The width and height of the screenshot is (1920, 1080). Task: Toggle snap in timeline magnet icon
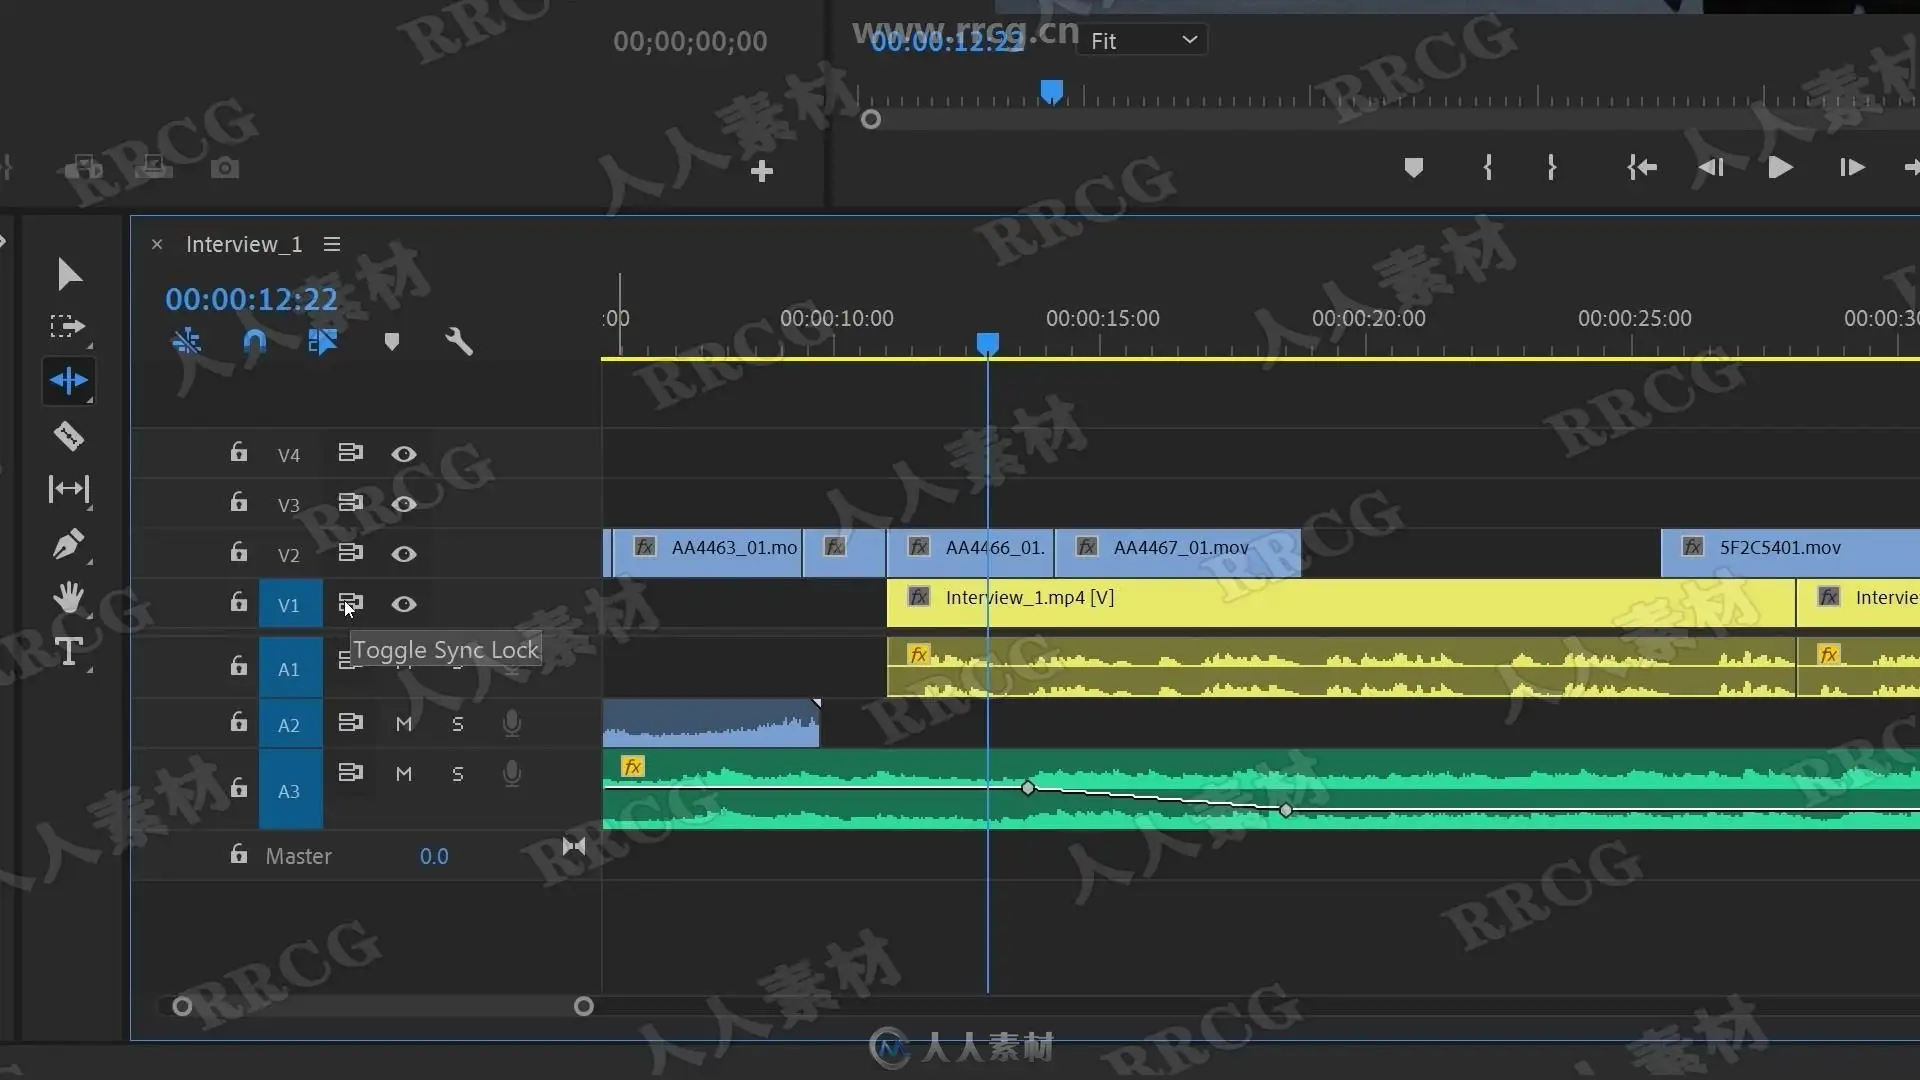(254, 342)
